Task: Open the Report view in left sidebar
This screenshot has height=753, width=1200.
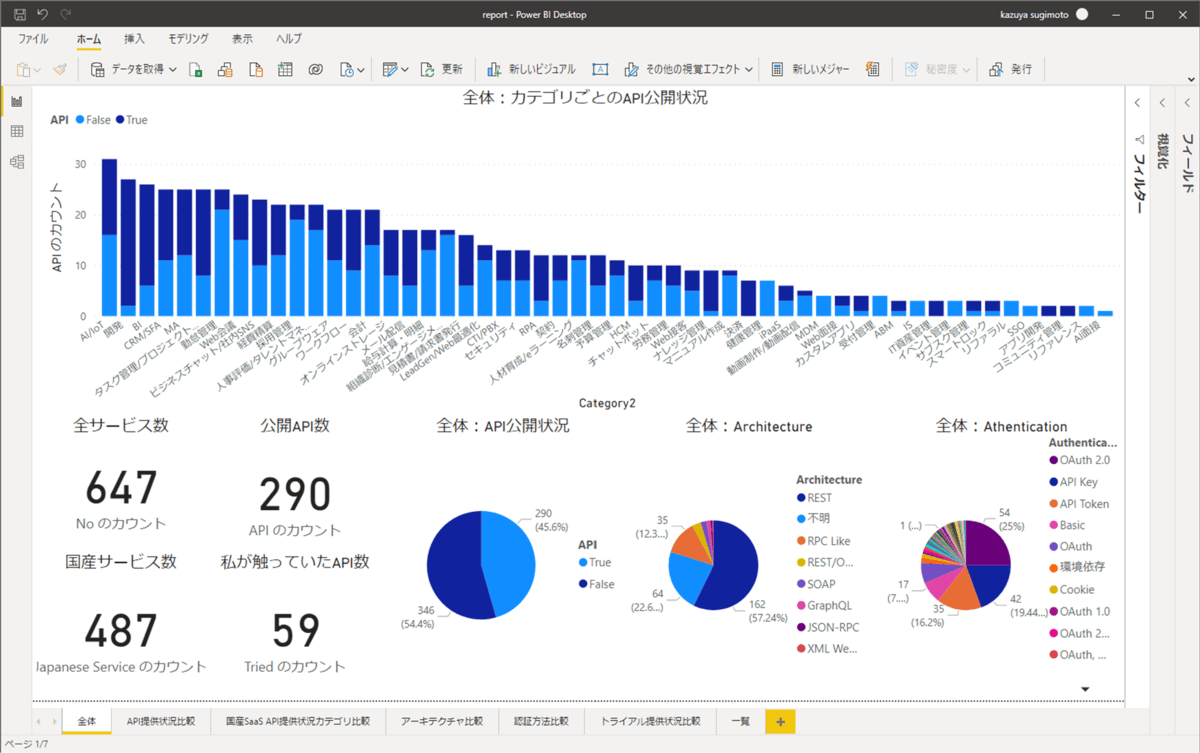Action: pyautogui.click(x=17, y=101)
